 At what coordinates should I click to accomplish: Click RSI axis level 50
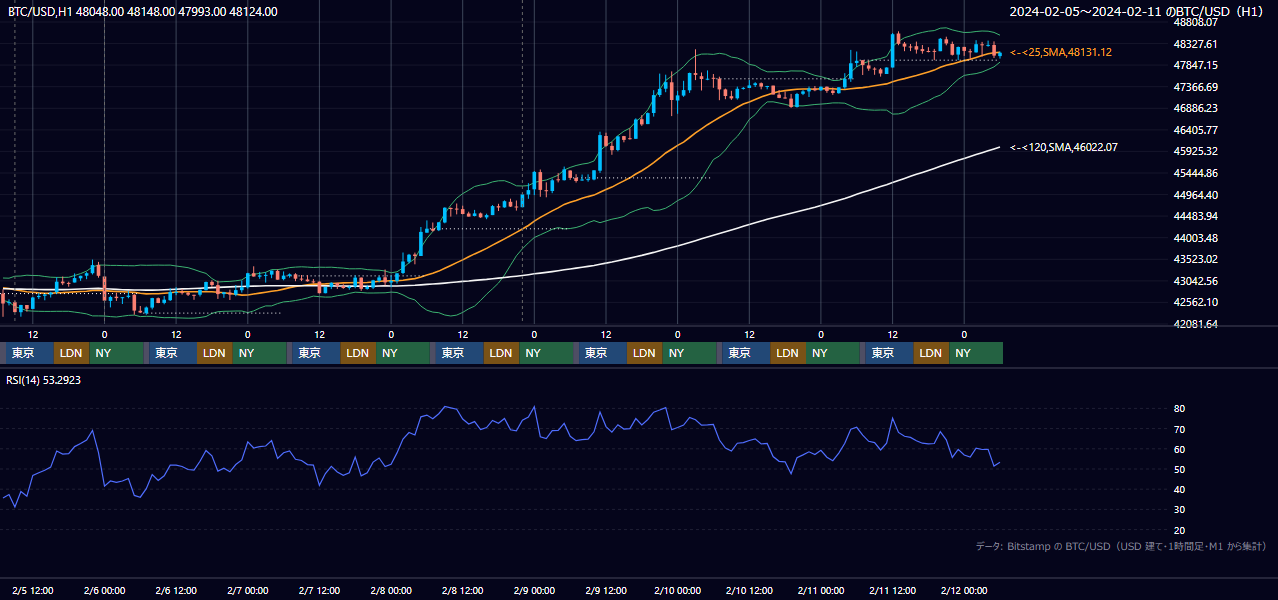click(1180, 469)
